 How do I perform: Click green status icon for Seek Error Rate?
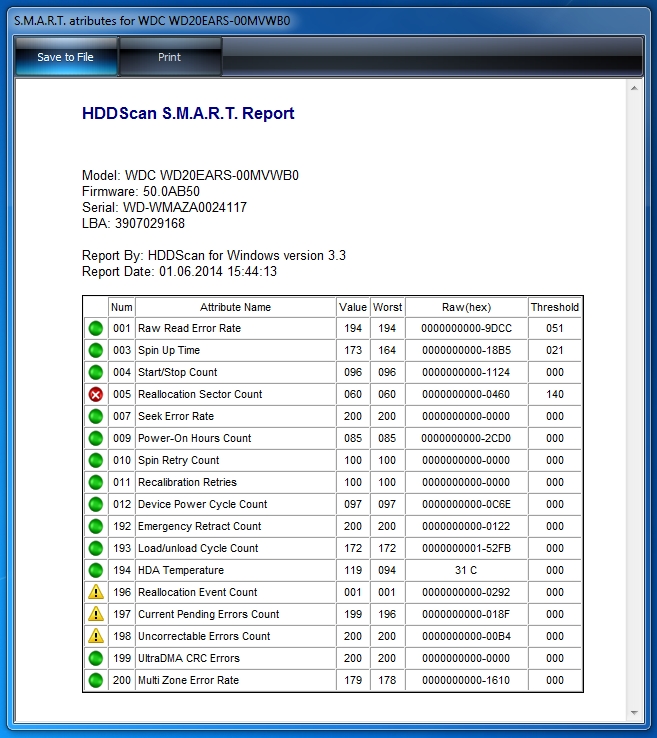pyautogui.click(x=96, y=416)
